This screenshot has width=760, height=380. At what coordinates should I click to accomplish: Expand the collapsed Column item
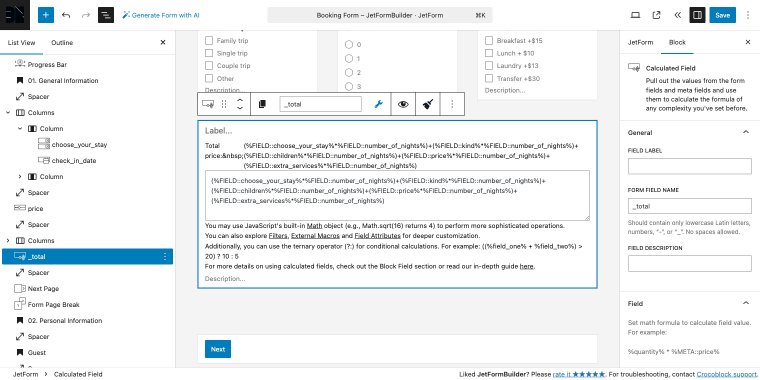tap(20, 176)
